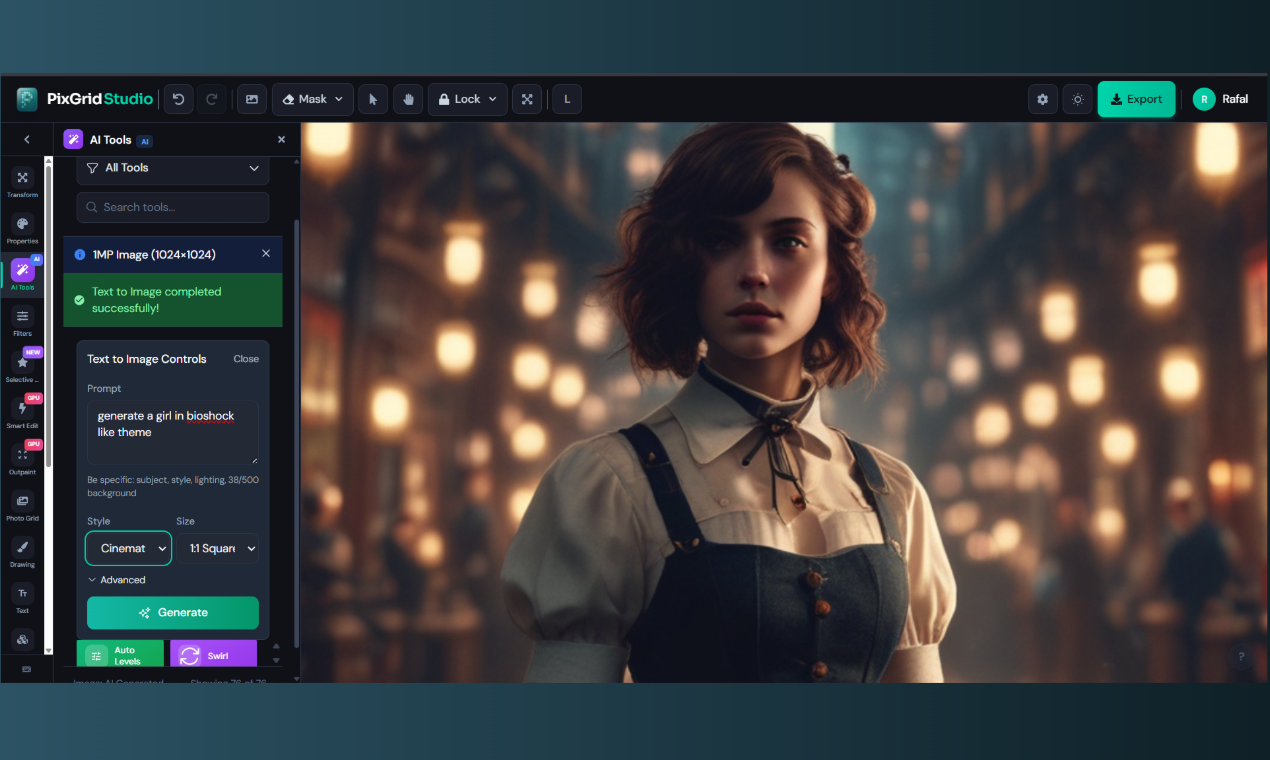Select the Text tool in the sidebar
Image resolution: width=1270 pixels, height=760 pixels.
click(22, 595)
